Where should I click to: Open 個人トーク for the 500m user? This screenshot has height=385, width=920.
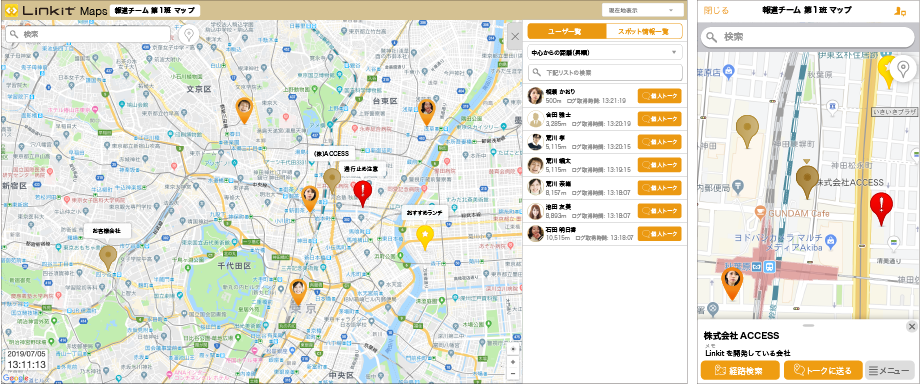point(659,96)
